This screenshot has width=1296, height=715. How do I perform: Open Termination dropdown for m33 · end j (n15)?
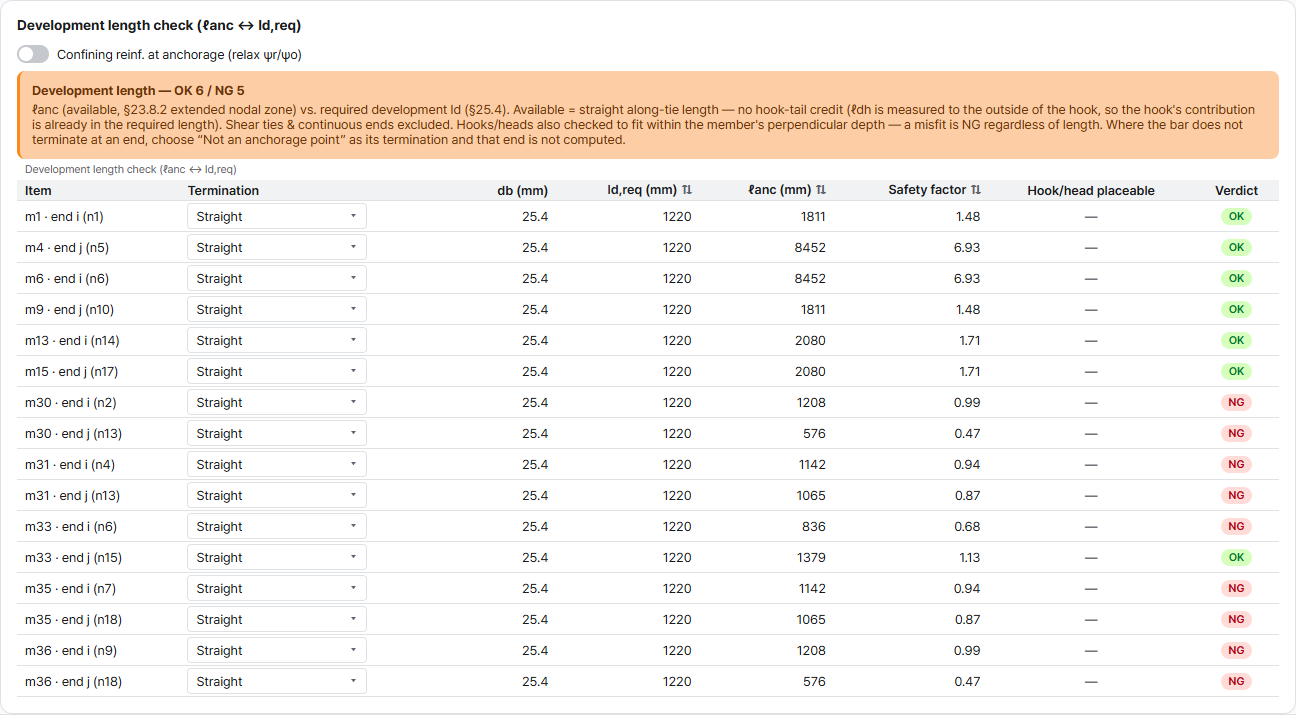click(x=277, y=557)
